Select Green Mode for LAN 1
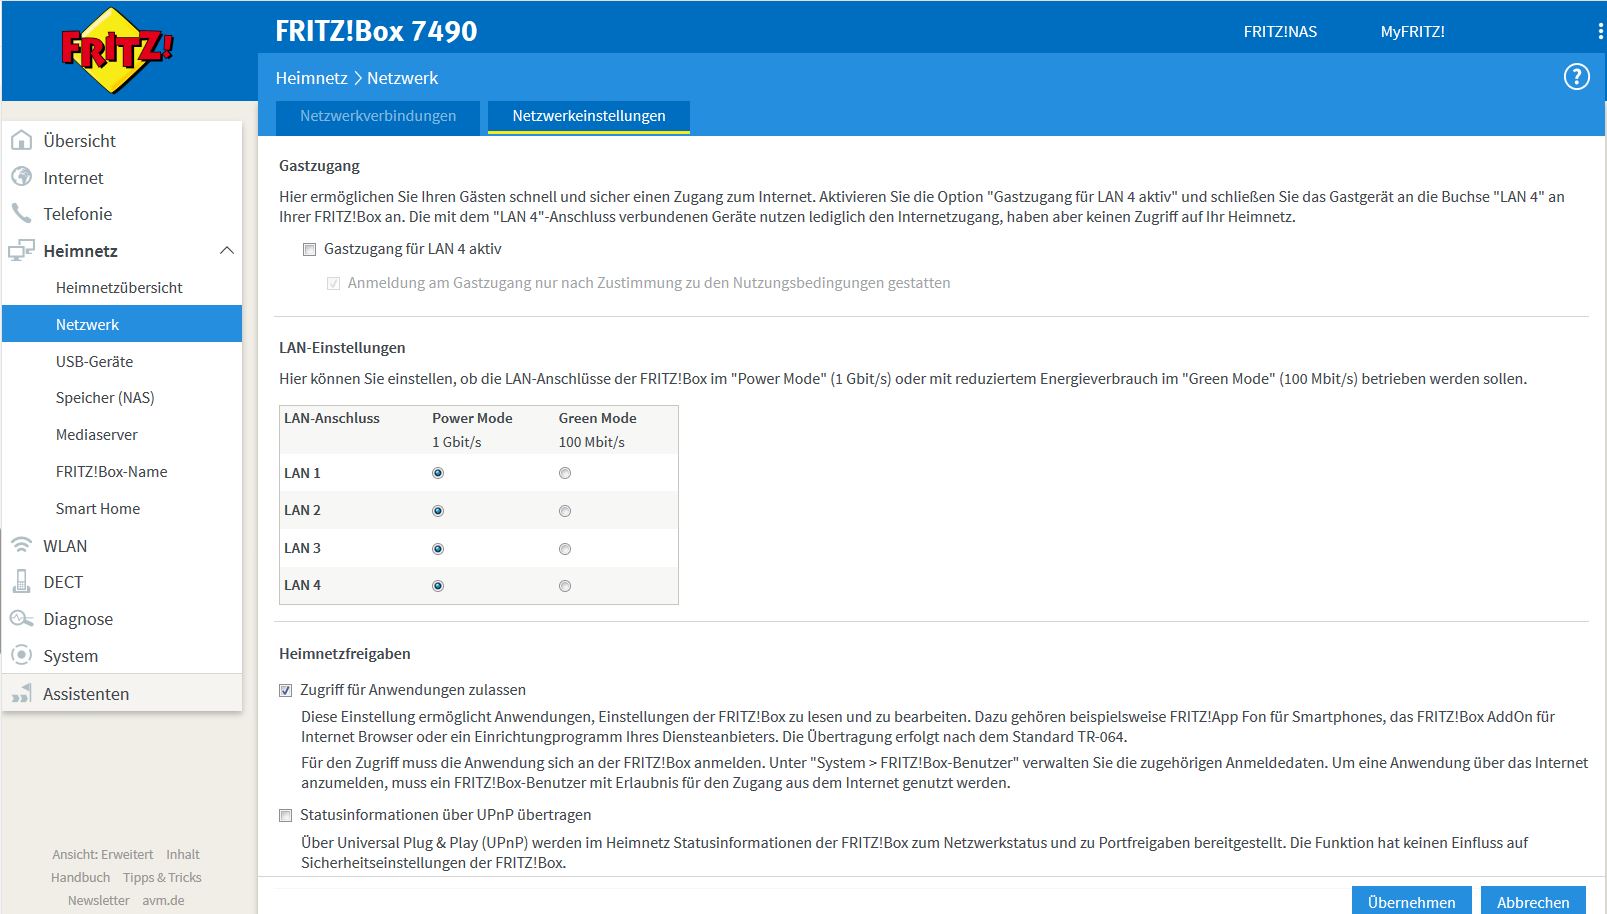Viewport: 1607px width, 914px height. (565, 473)
